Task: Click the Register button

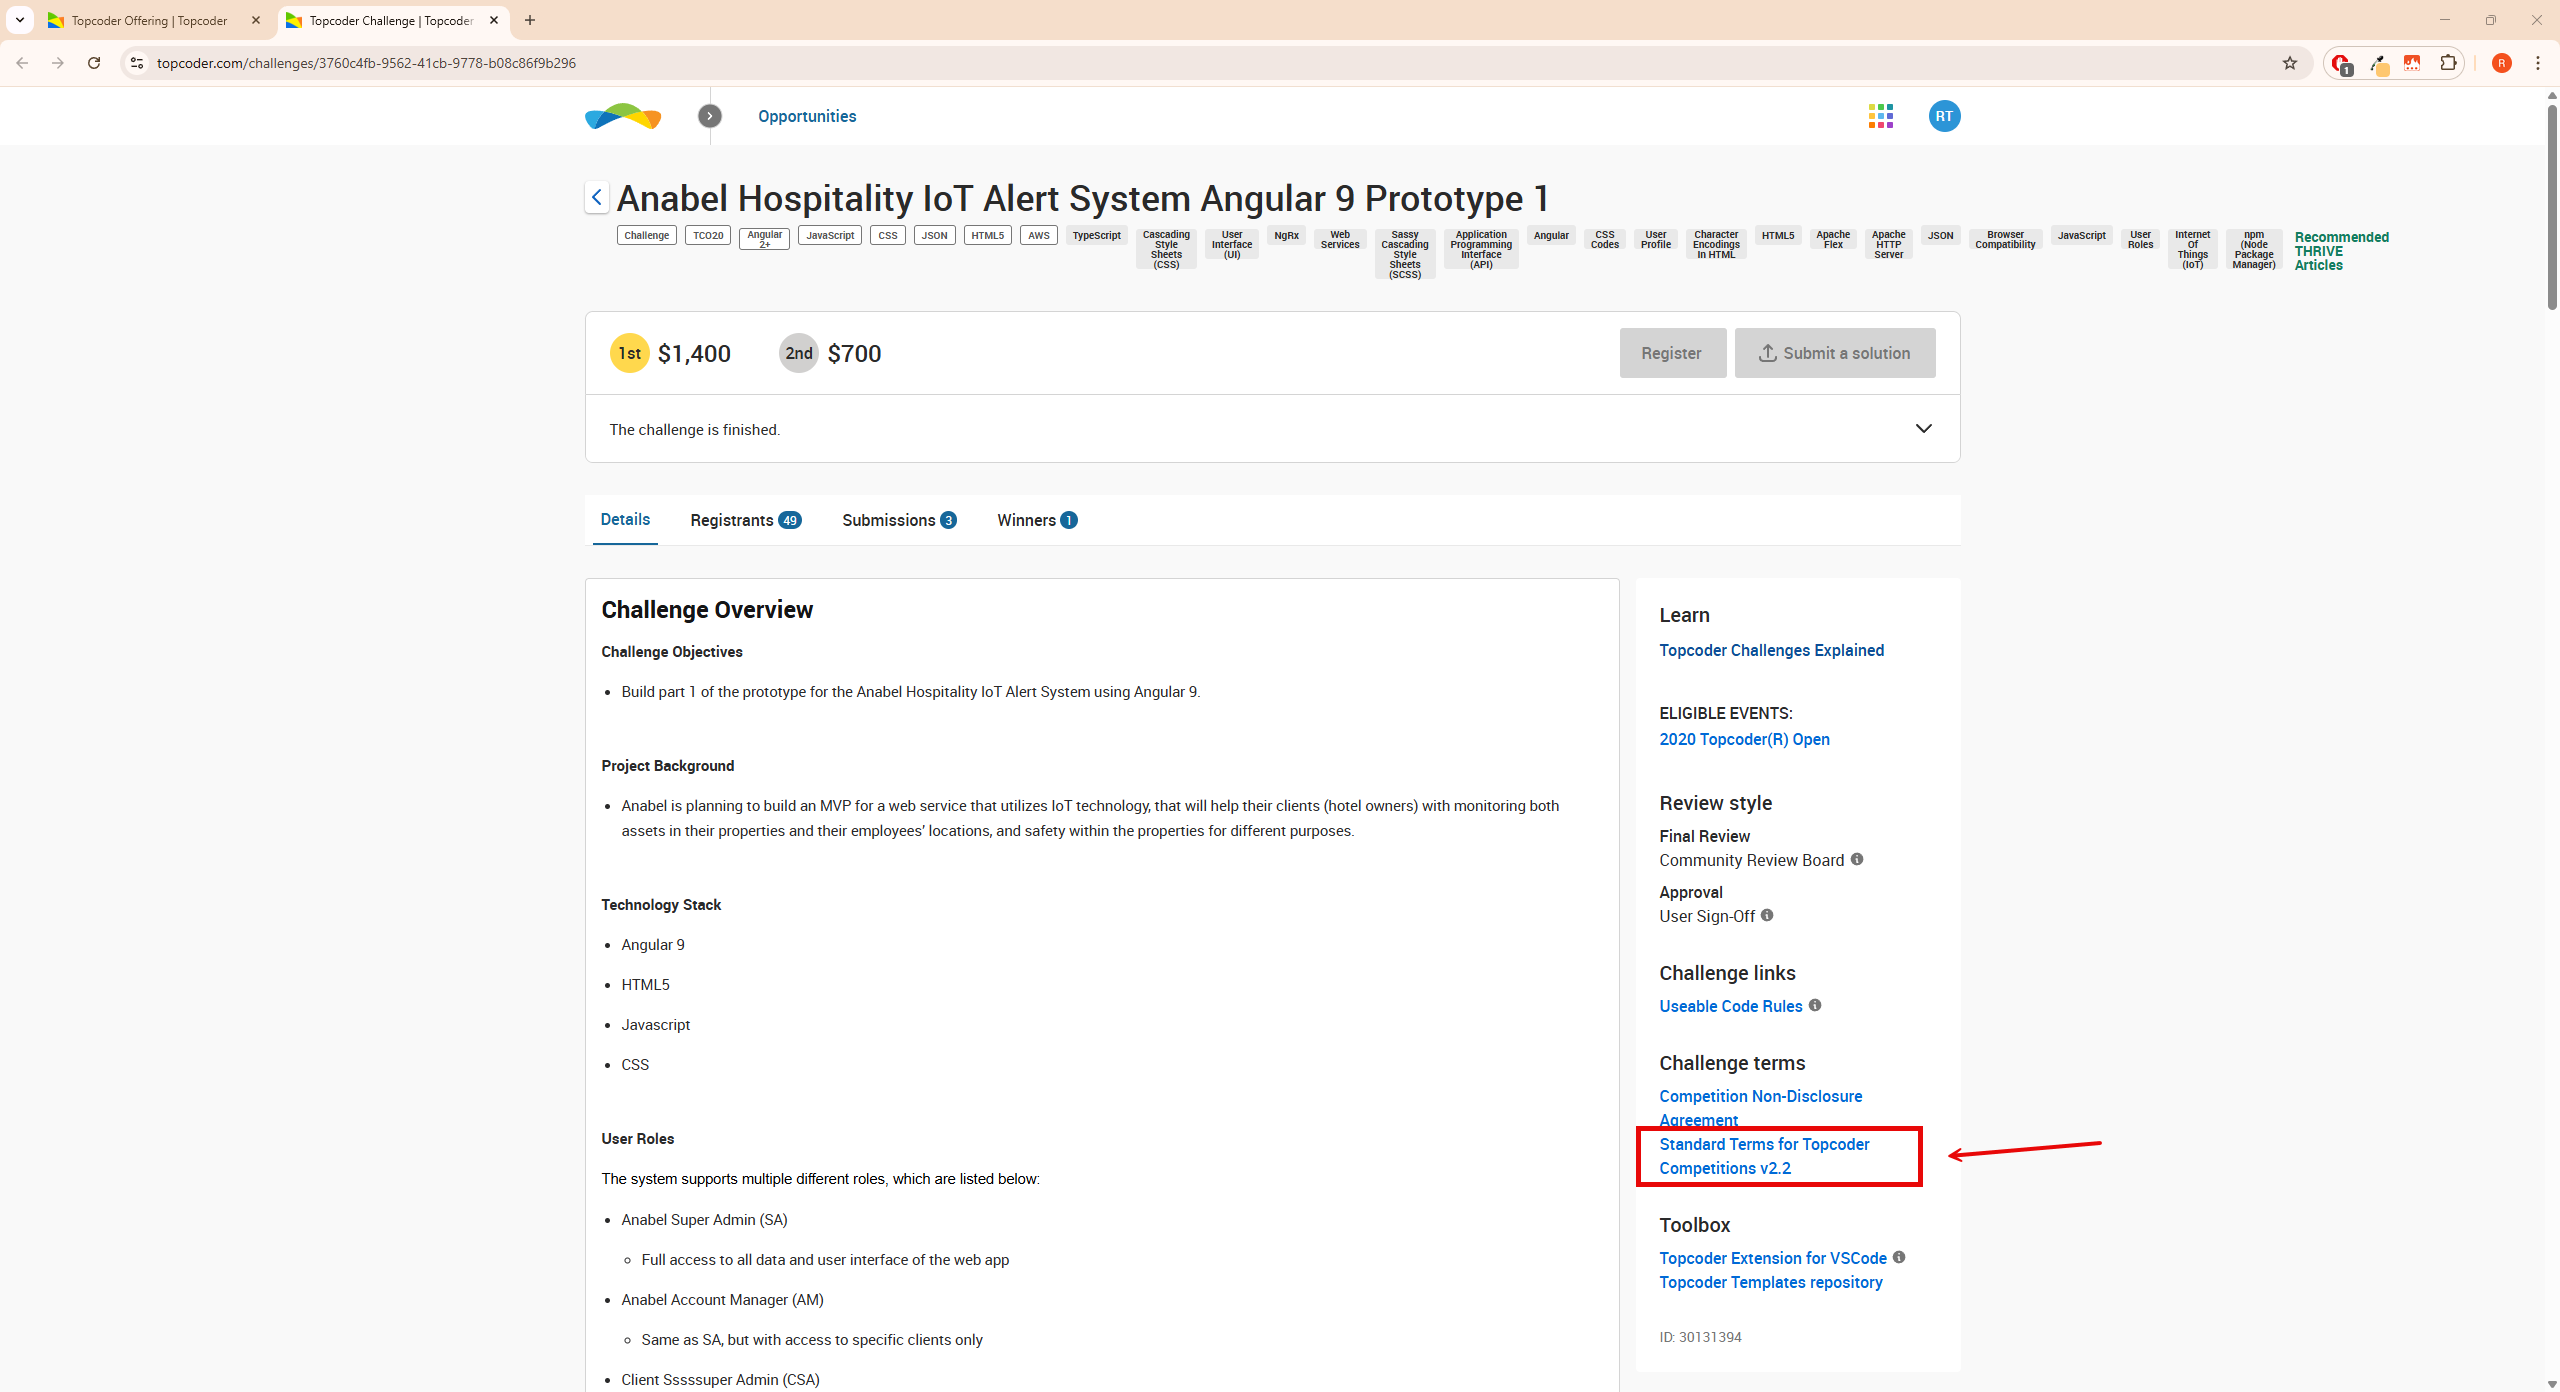Action: tap(1672, 353)
